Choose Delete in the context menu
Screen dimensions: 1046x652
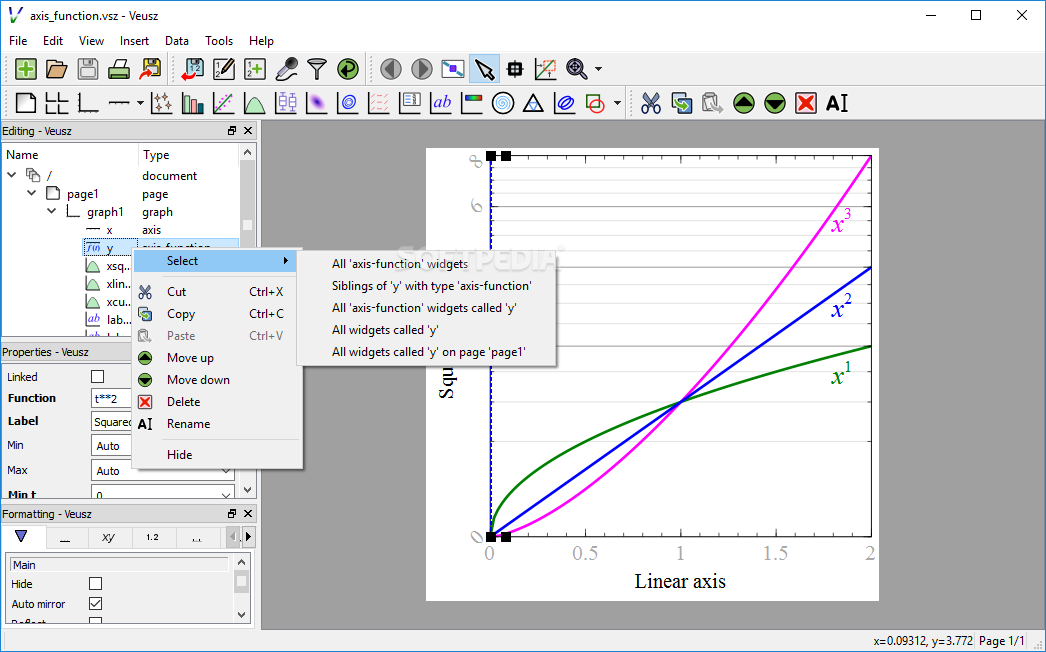coord(217,402)
